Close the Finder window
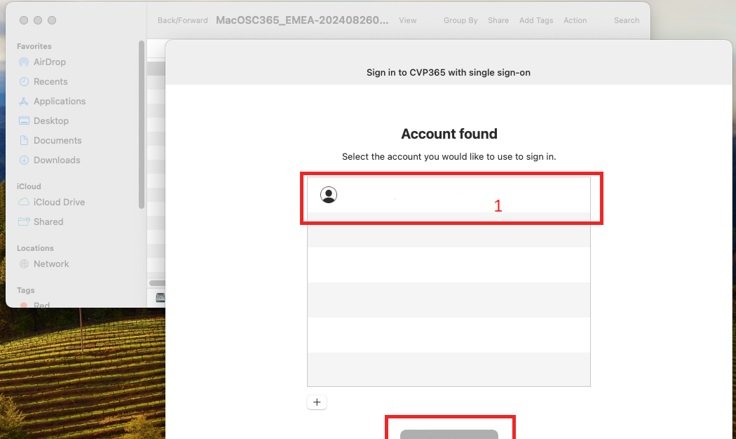736x439 pixels. (x=24, y=20)
